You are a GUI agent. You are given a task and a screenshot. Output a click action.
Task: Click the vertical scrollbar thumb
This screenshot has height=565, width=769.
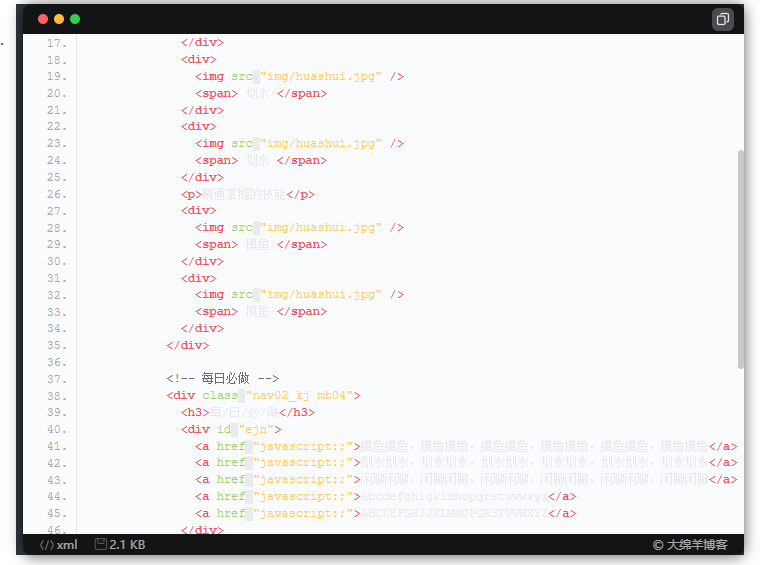point(741,259)
